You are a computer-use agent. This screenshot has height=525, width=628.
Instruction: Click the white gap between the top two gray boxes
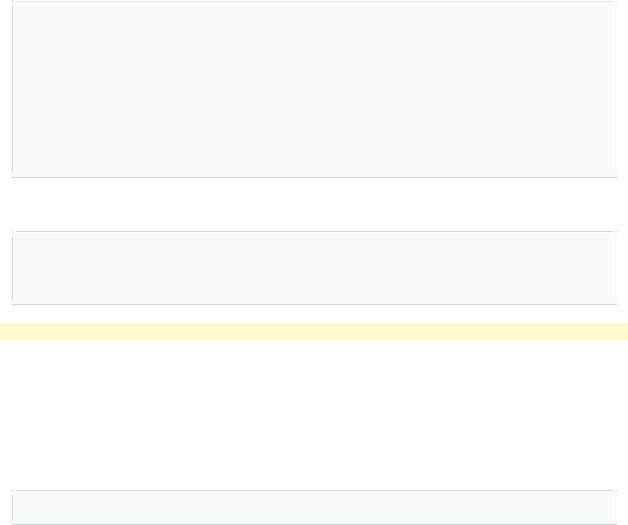coord(314,204)
